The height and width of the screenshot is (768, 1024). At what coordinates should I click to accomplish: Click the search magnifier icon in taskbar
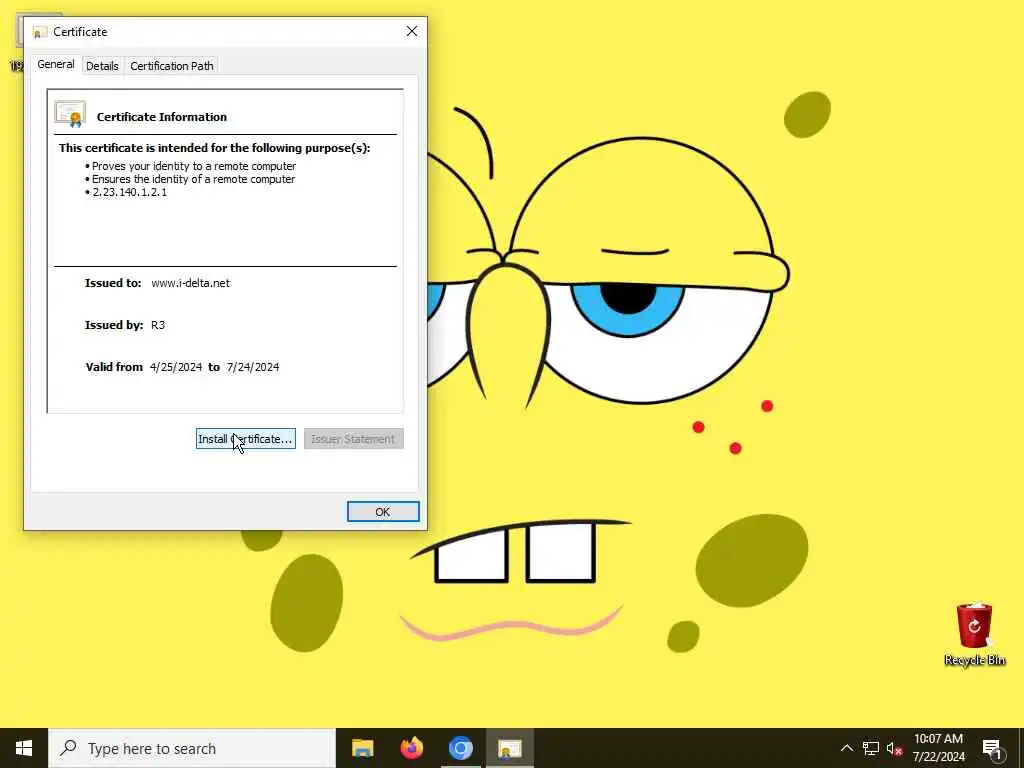pyautogui.click(x=68, y=748)
